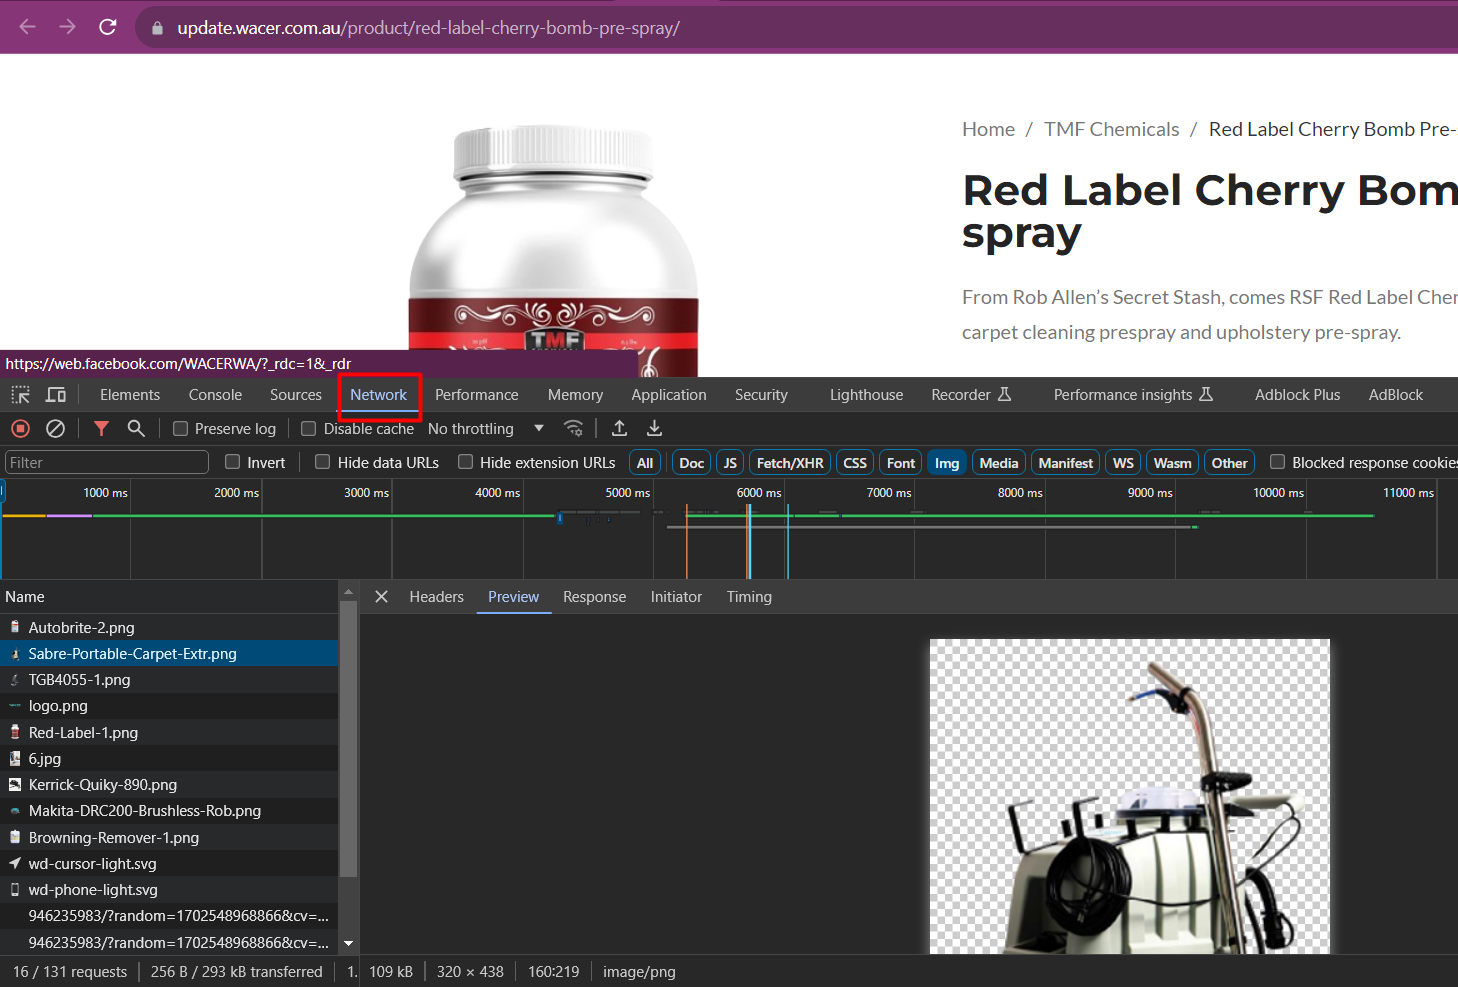The image size is (1458, 987).
Task: Switch to the Console panel
Action: [x=215, y=395]
